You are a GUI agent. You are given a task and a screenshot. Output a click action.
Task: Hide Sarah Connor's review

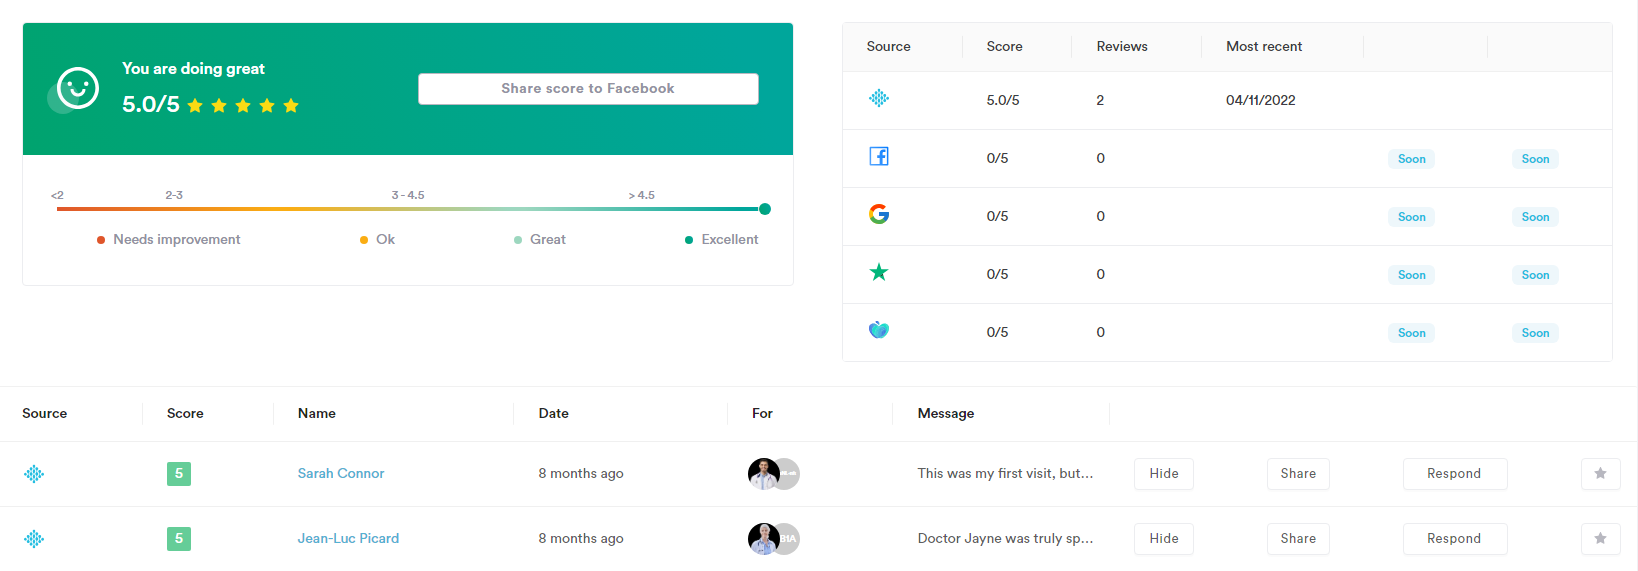(1163, 474)
